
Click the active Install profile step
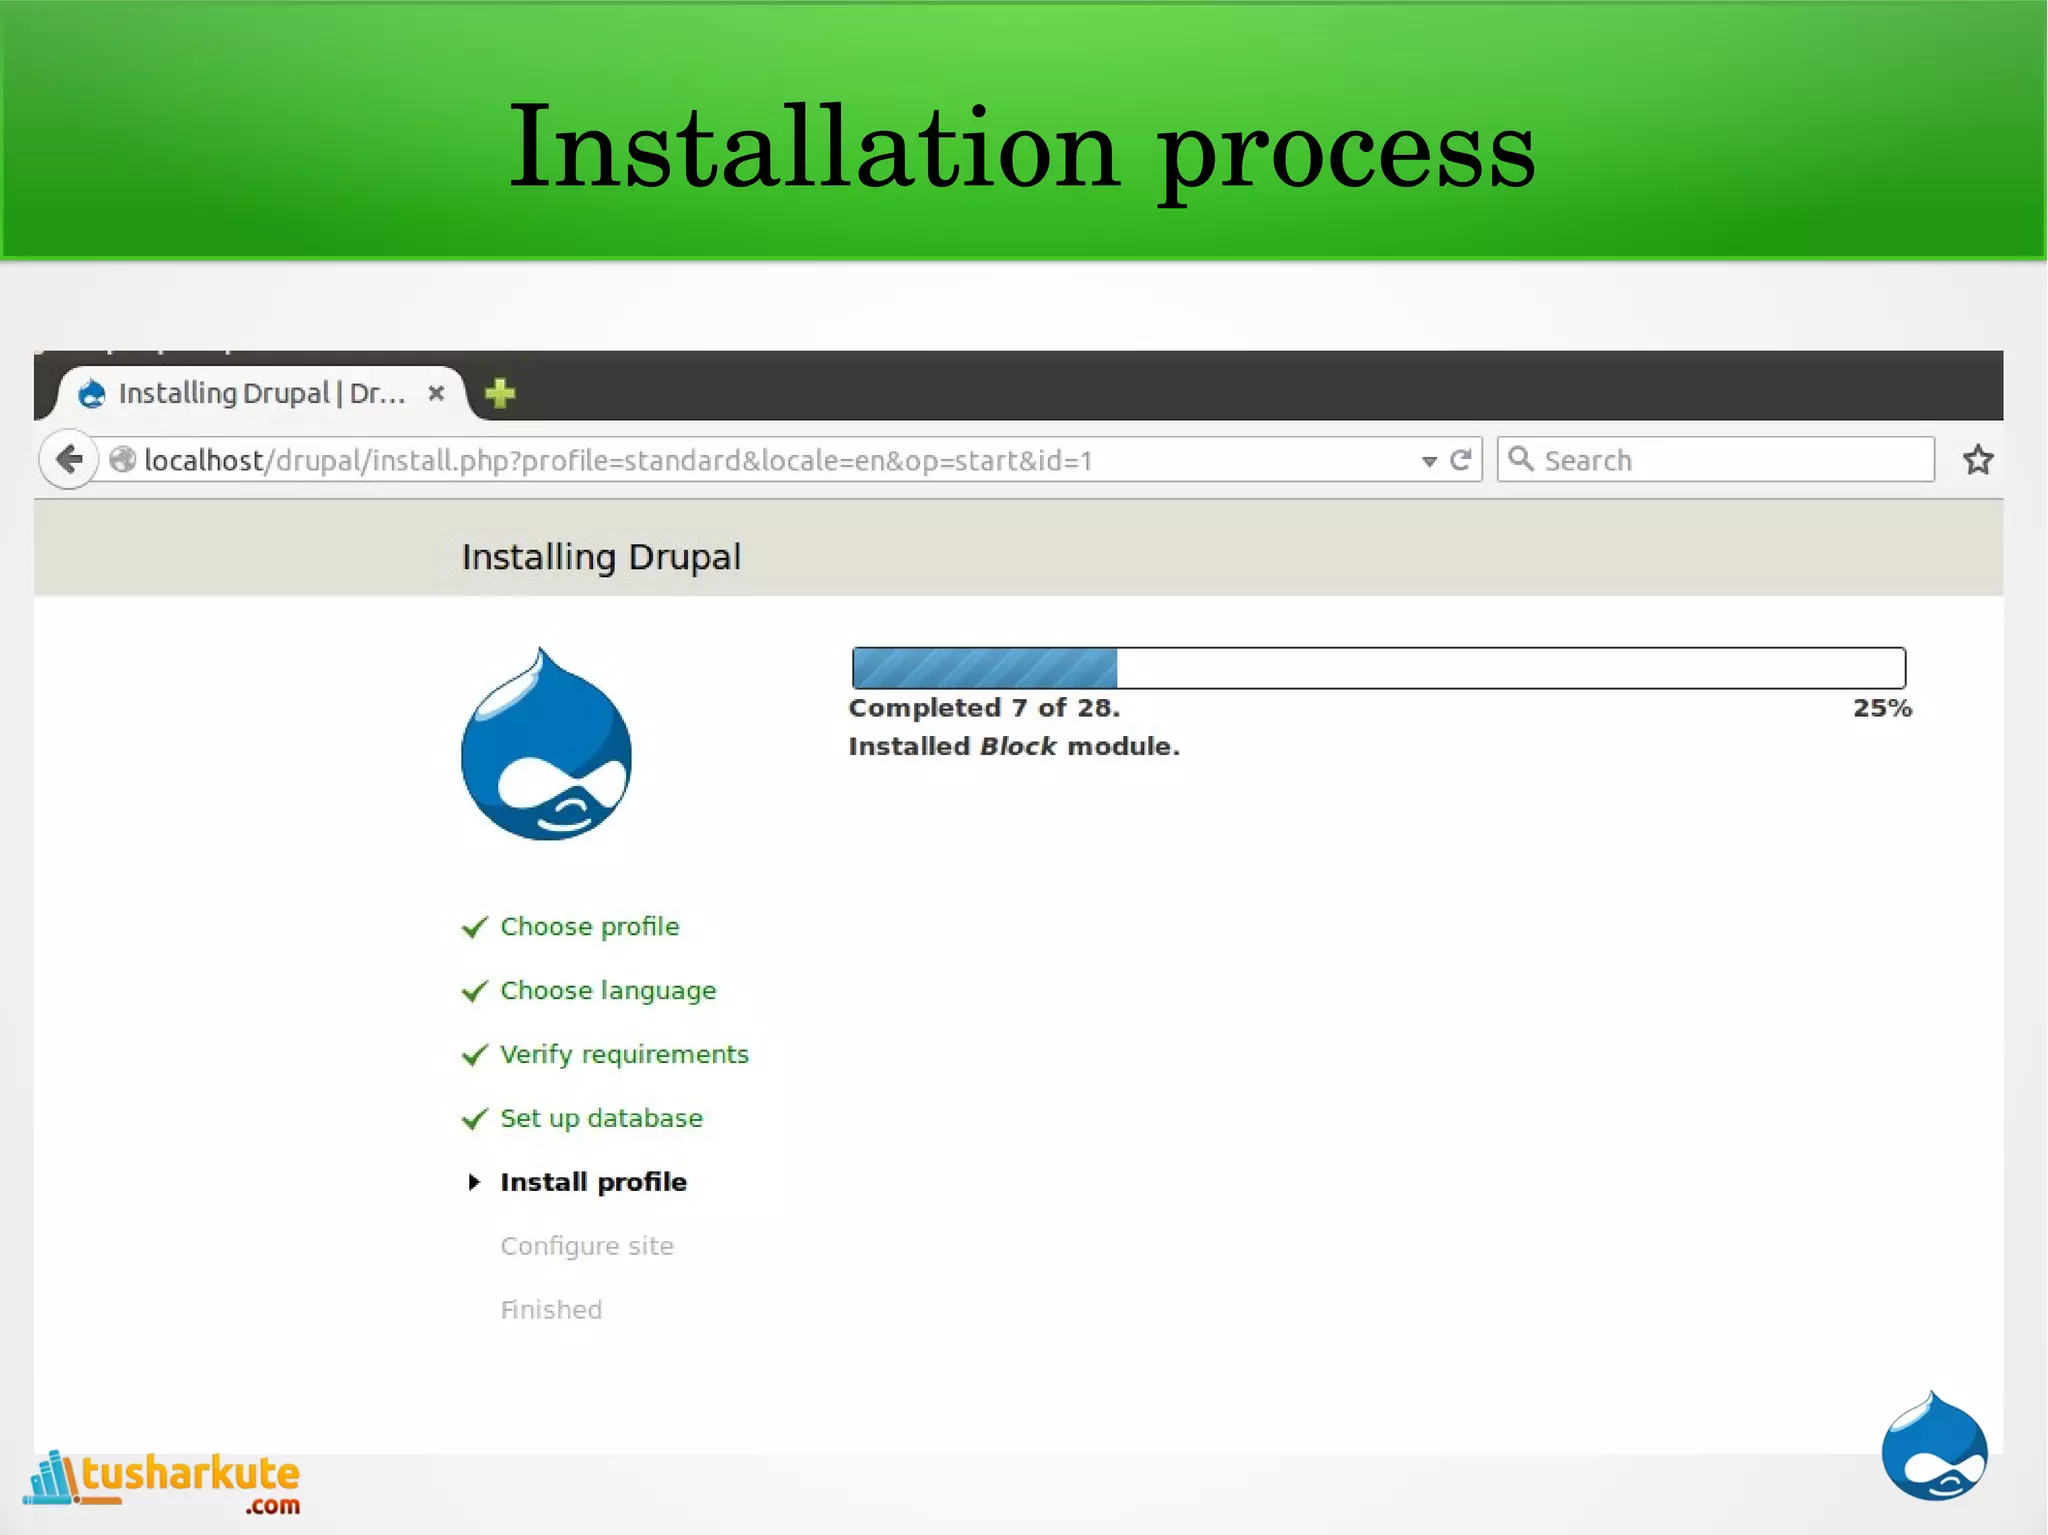[593, 1183]
